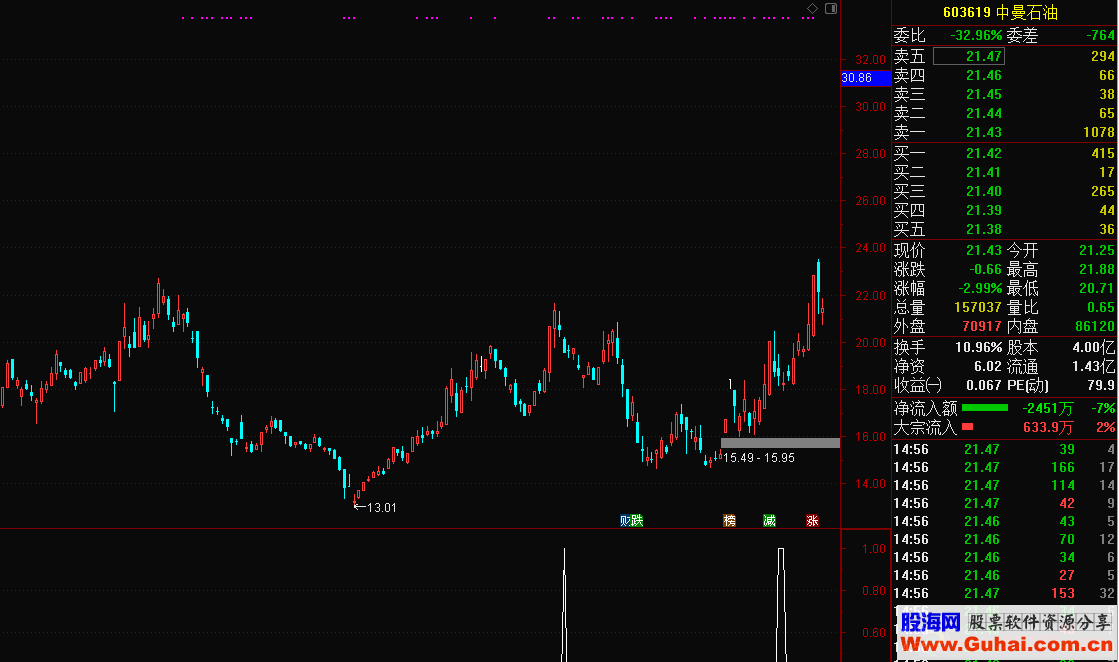Click the red 大宗流入 flow bar

968,427
